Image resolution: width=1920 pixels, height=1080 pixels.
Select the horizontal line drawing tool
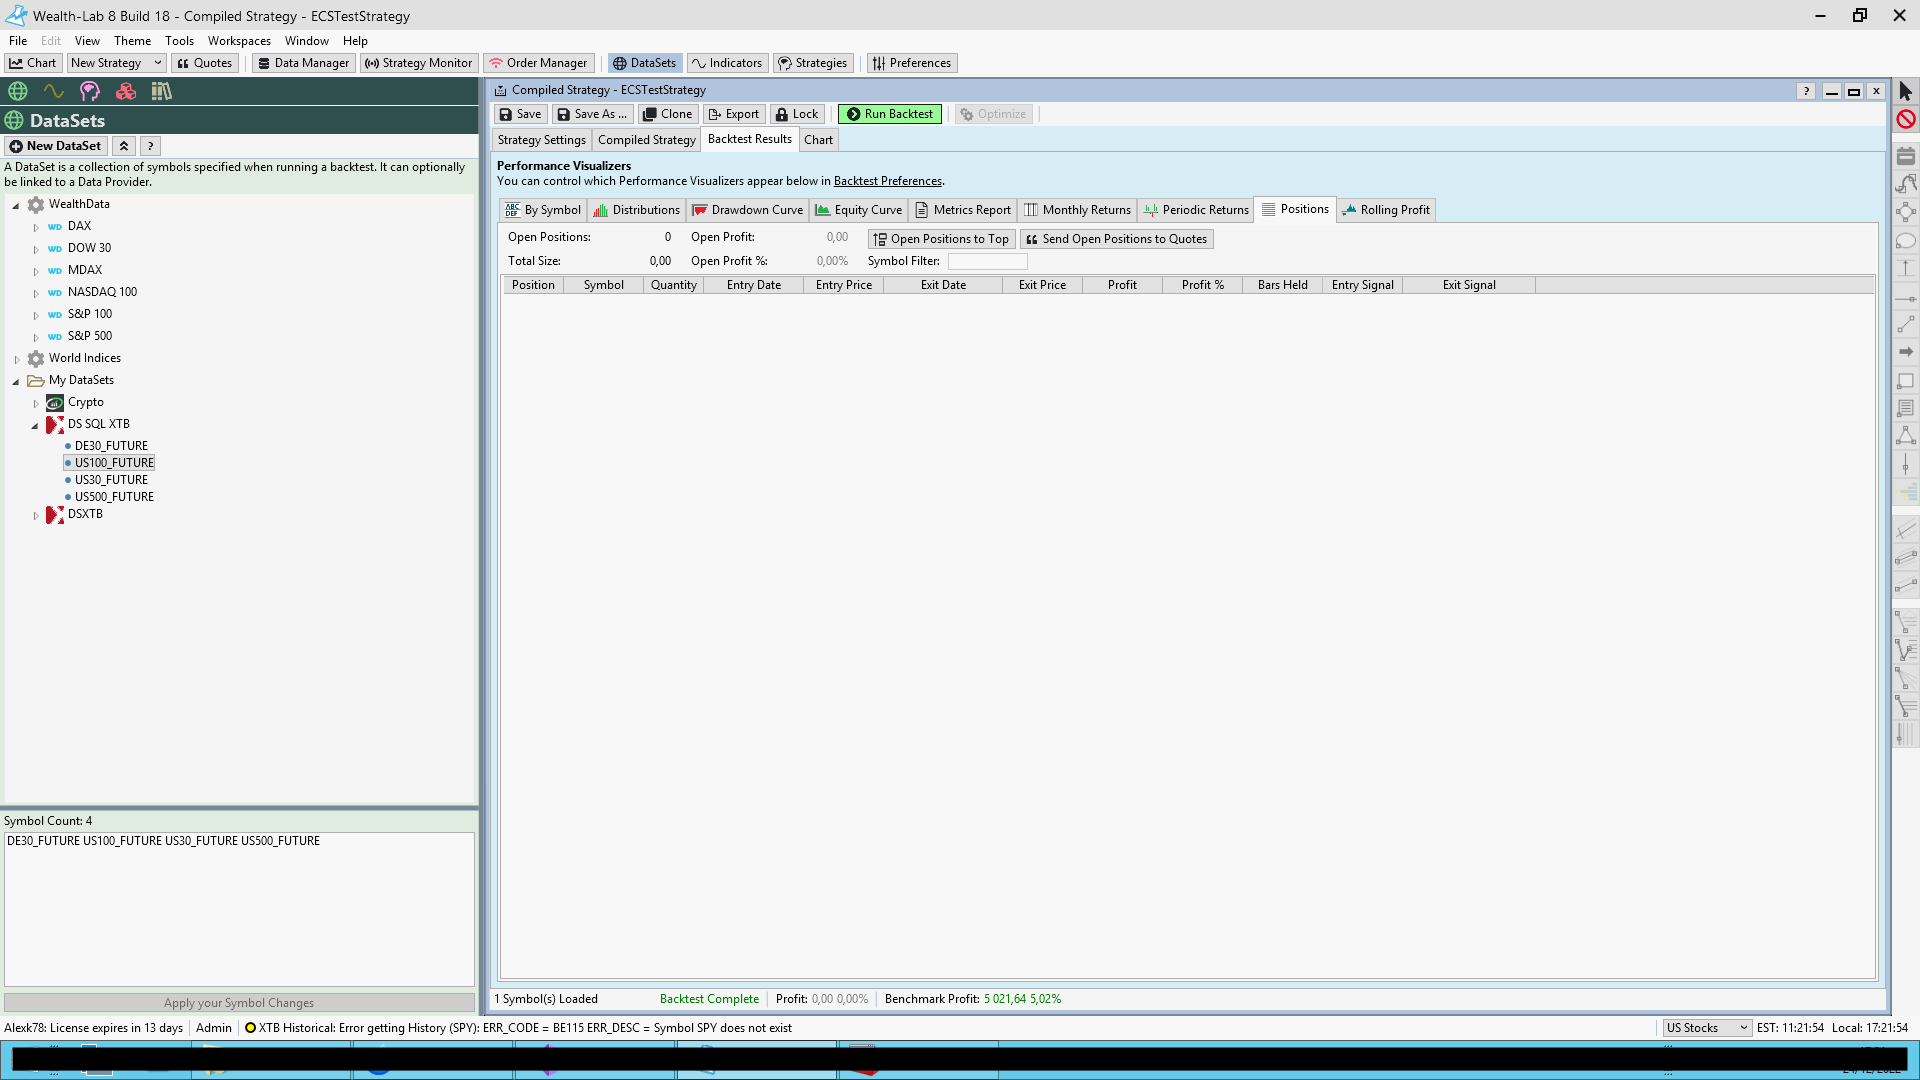(x=1906, y=297)
